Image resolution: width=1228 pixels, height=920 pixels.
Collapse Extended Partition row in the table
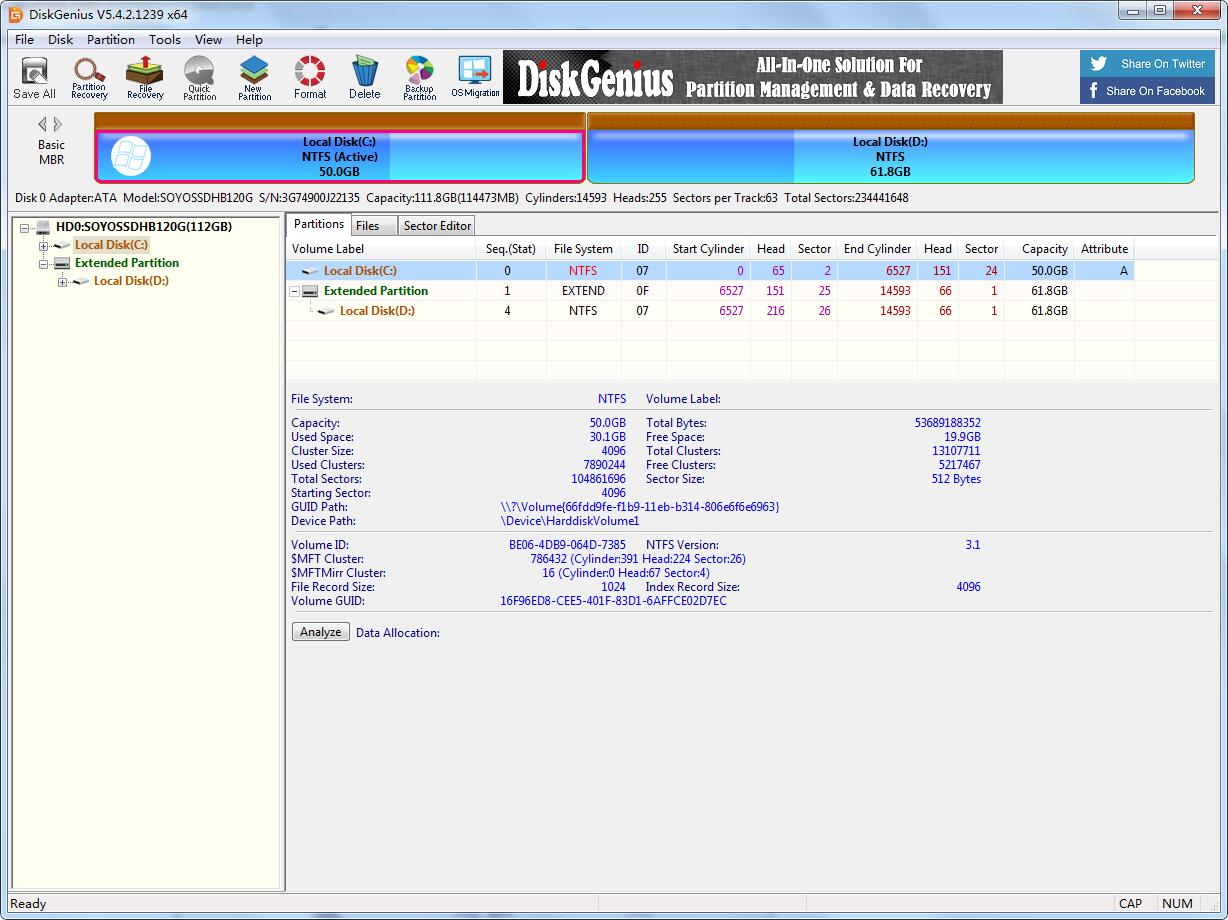tap(295, 291)
